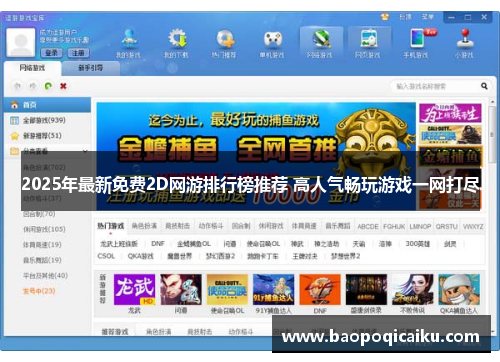Viewport: 500px width, 362px height.
Task: Select the ABCDE alphabet tab
Action: 368,227
